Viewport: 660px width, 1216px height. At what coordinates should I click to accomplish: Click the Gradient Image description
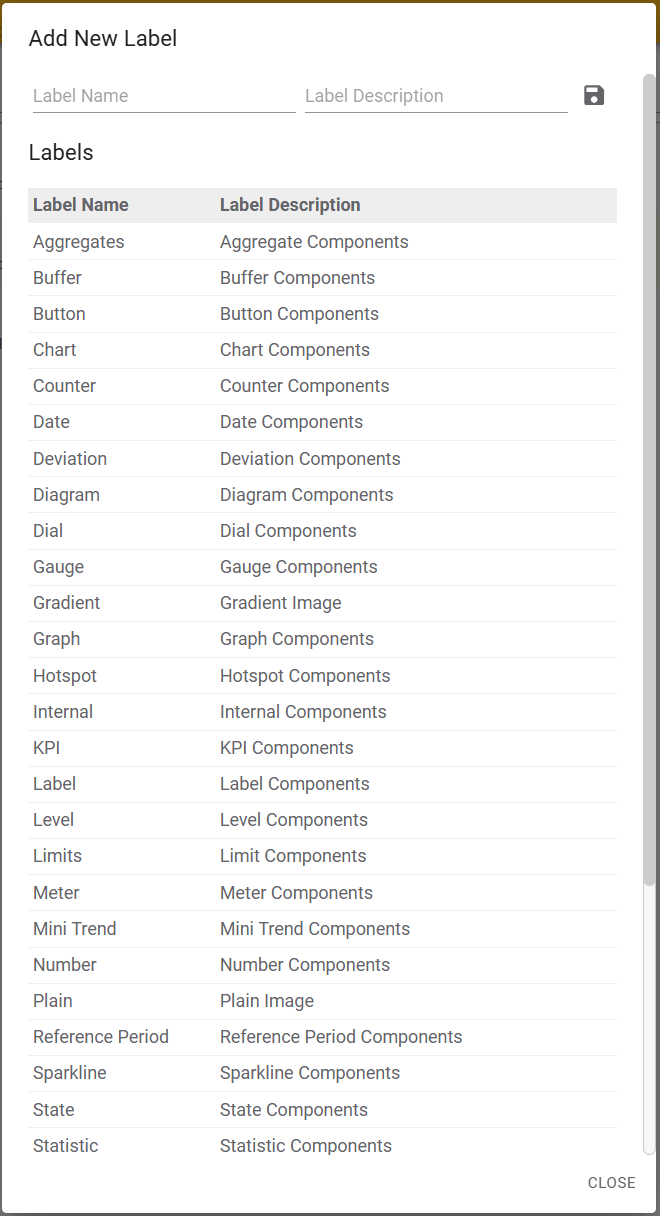pyautogui.click(x=281, y=603)
